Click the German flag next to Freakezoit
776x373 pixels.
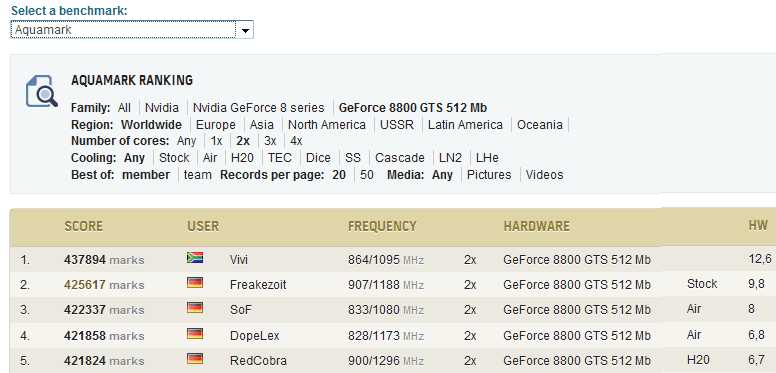click(x=195, y=283)
